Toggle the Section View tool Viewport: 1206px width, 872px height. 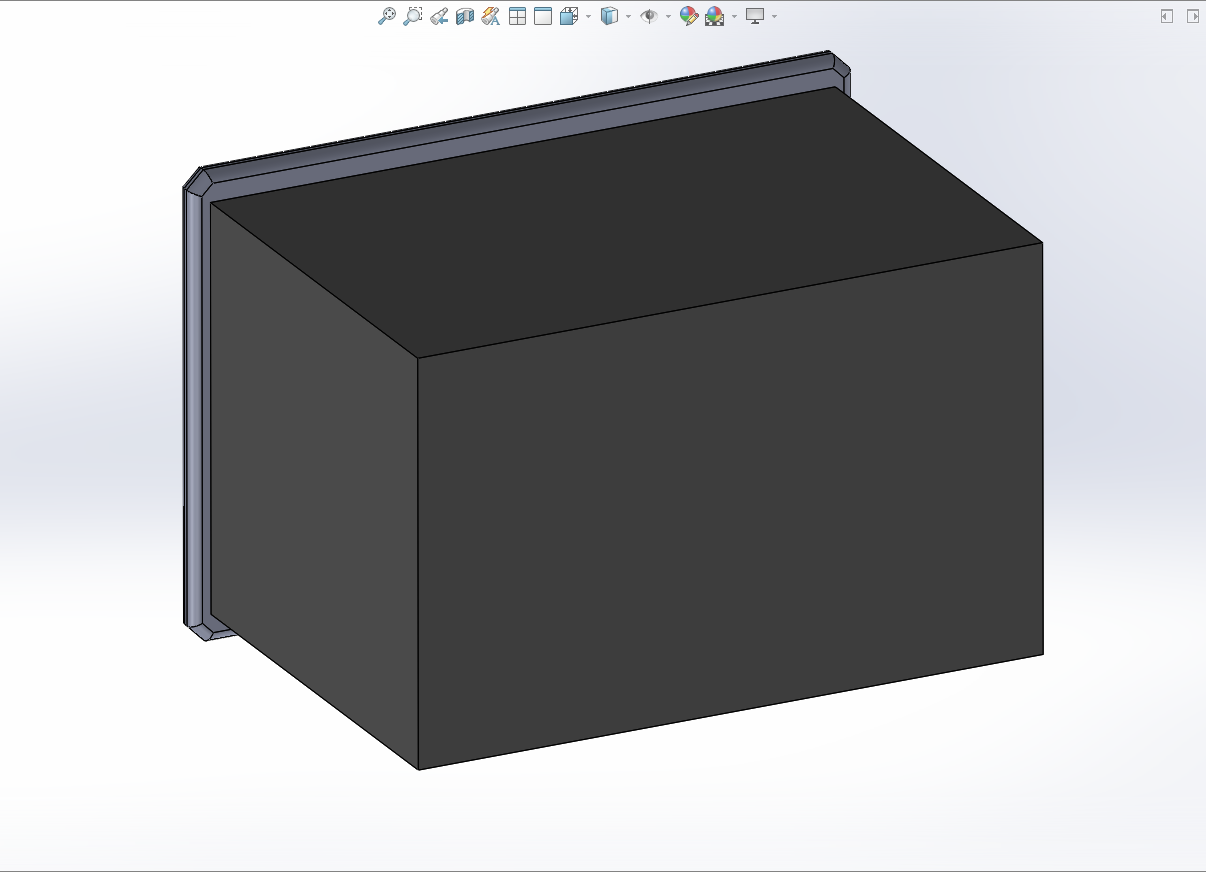tap(465, 16)
